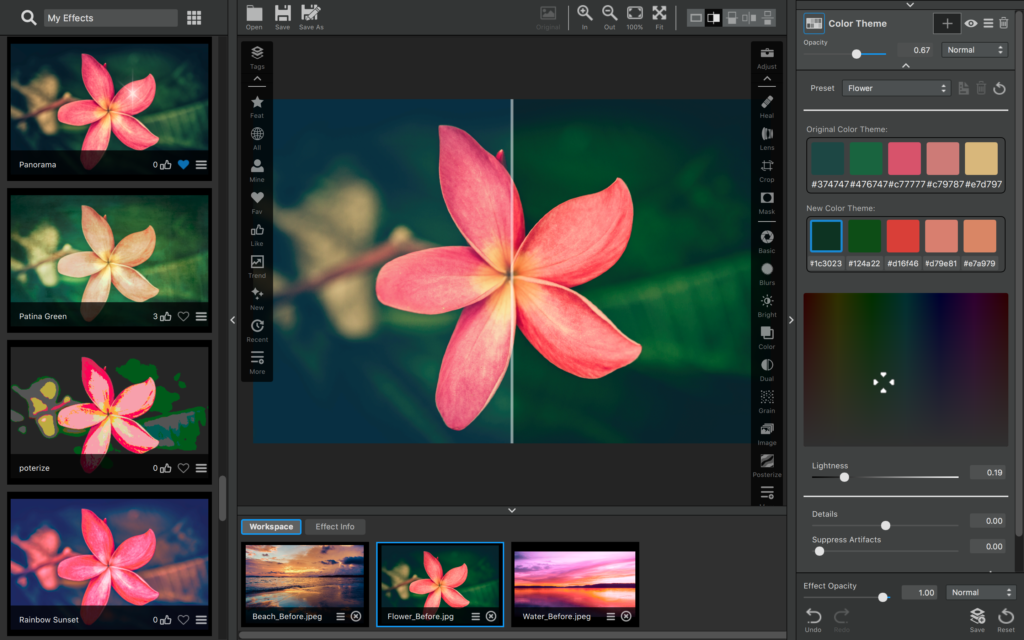Select the Trend category icon
This screenshot has width=1024, height=640.
[x=257, y=266]
